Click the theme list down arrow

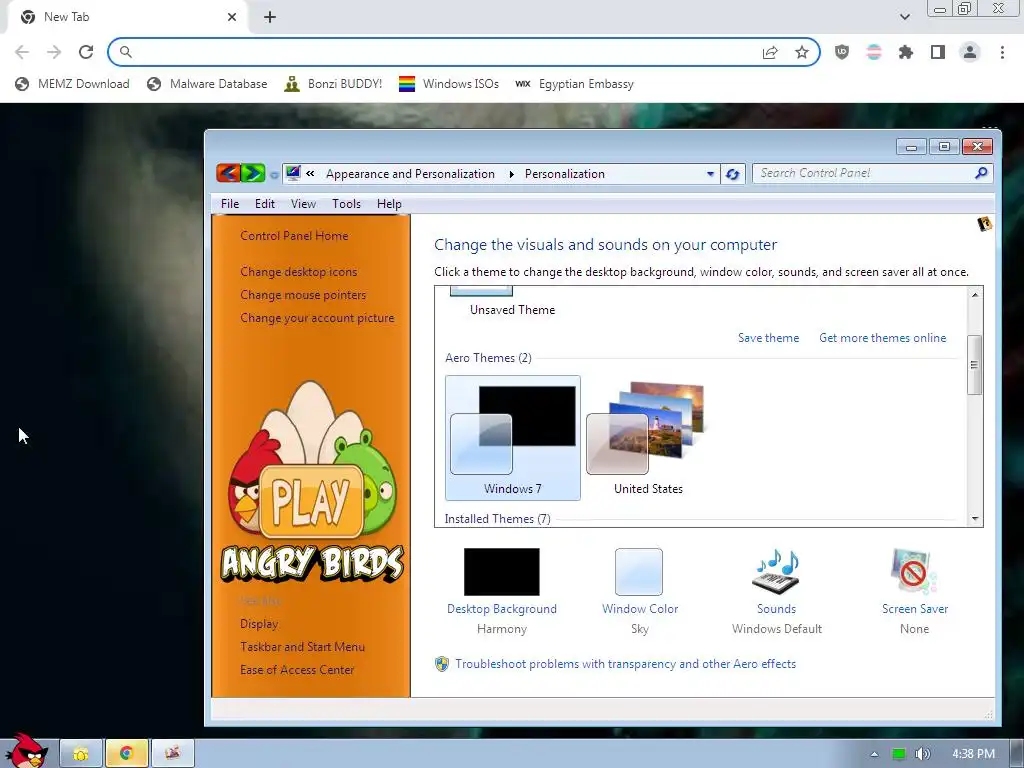tap(974, 519)
